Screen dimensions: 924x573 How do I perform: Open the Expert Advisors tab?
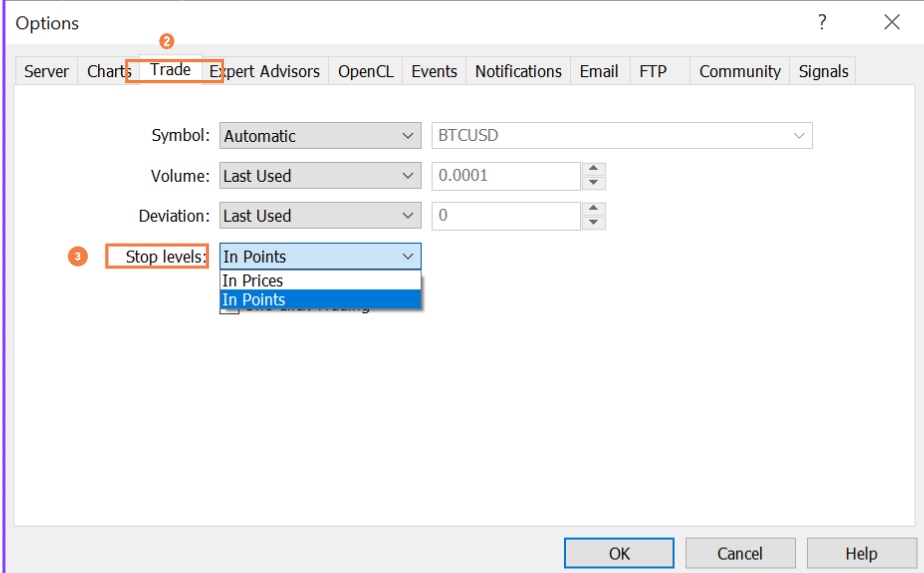pos(266,72)
